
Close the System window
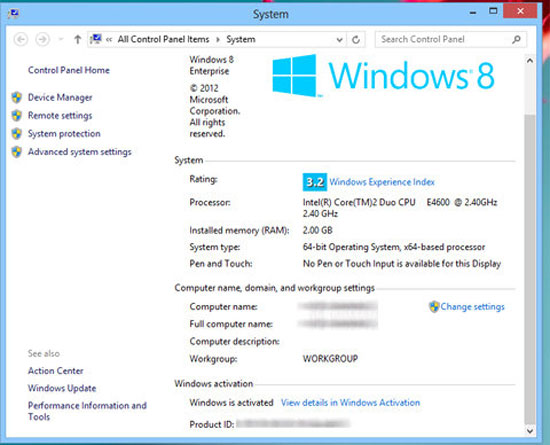tap(520, 11)
